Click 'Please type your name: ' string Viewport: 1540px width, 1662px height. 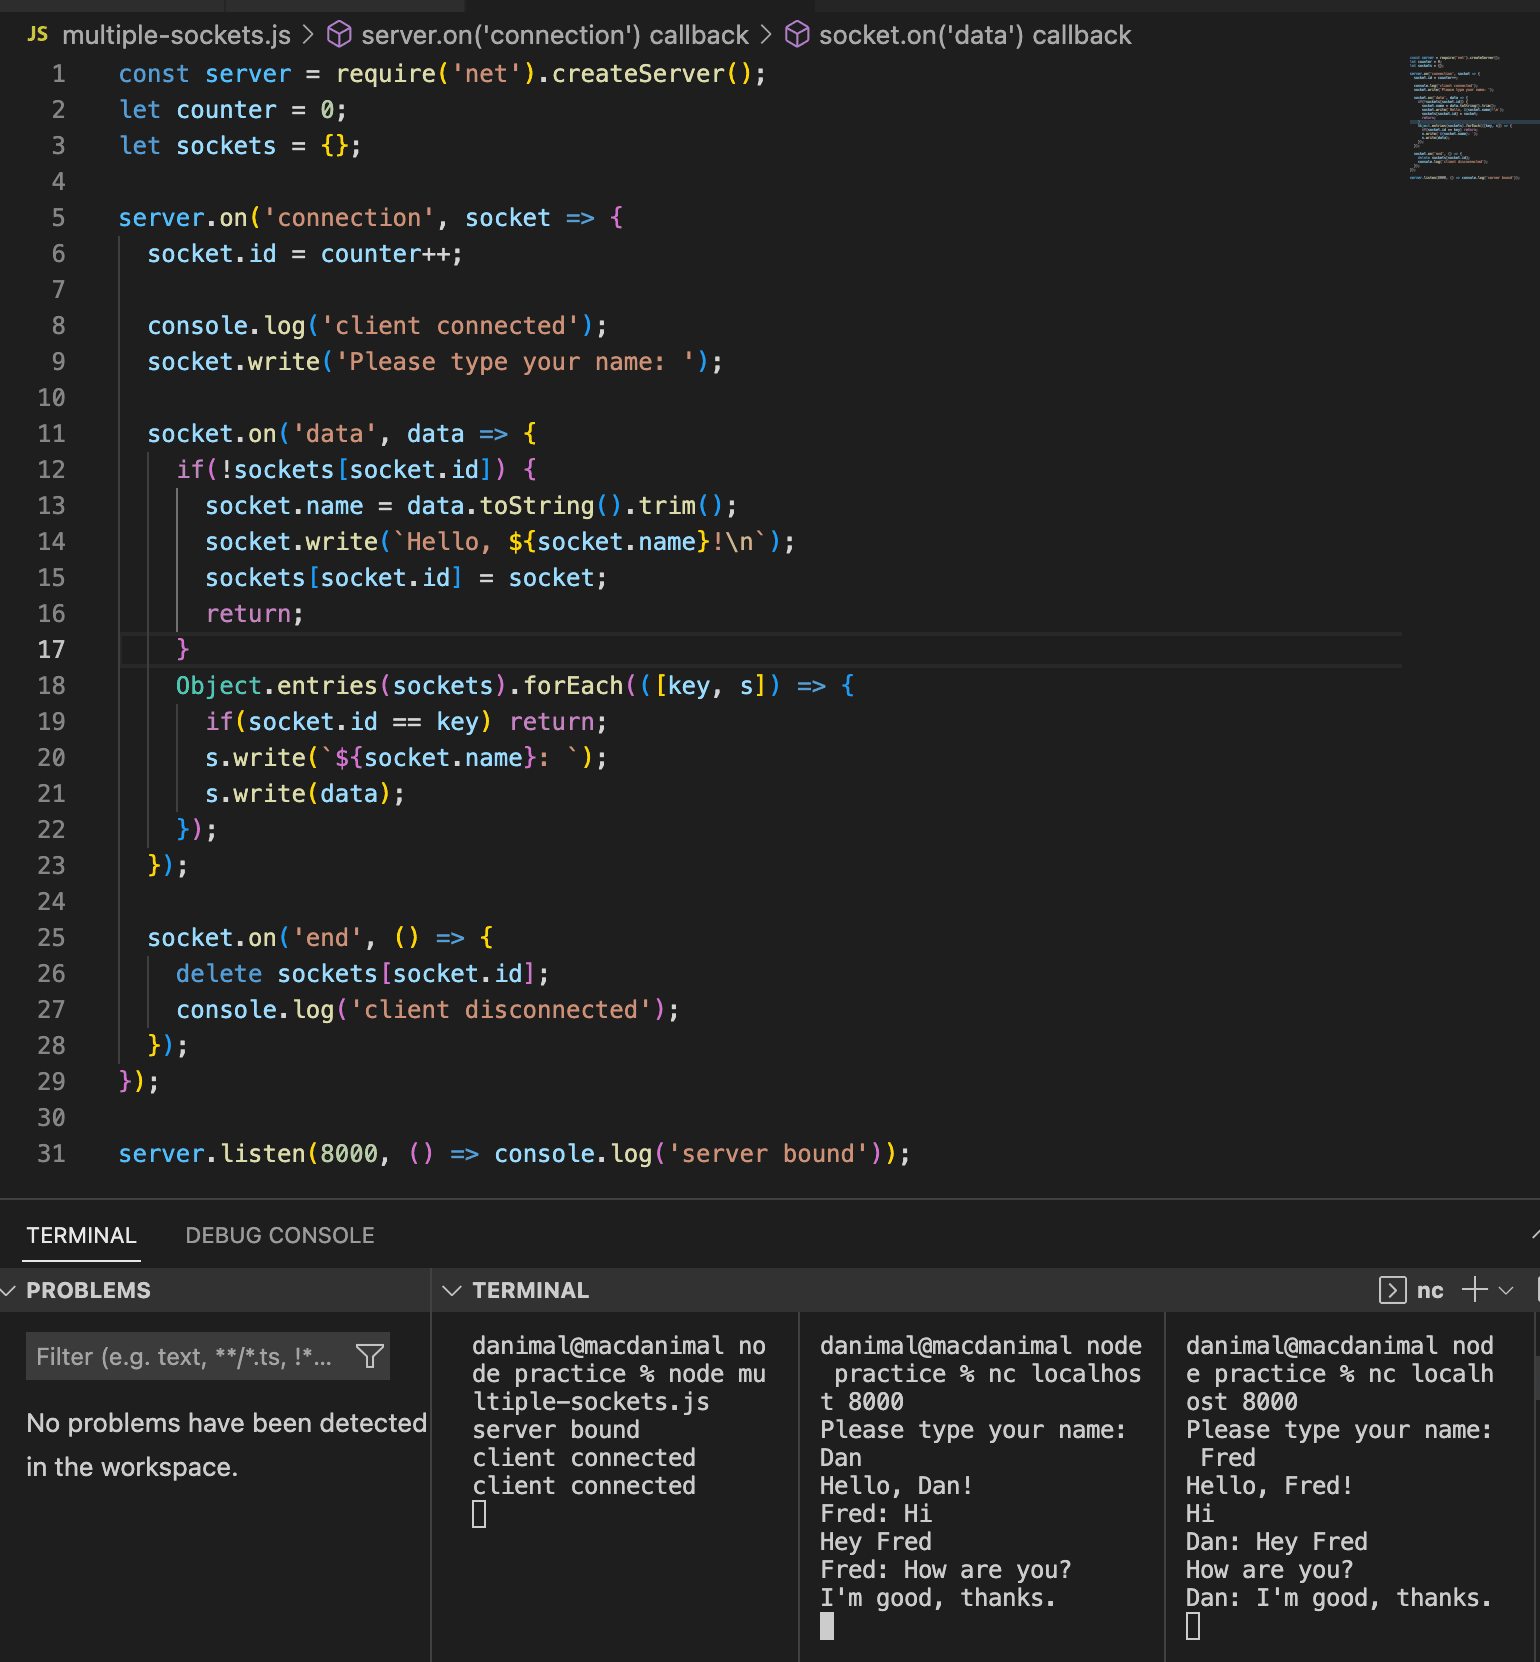click(515, 362)
